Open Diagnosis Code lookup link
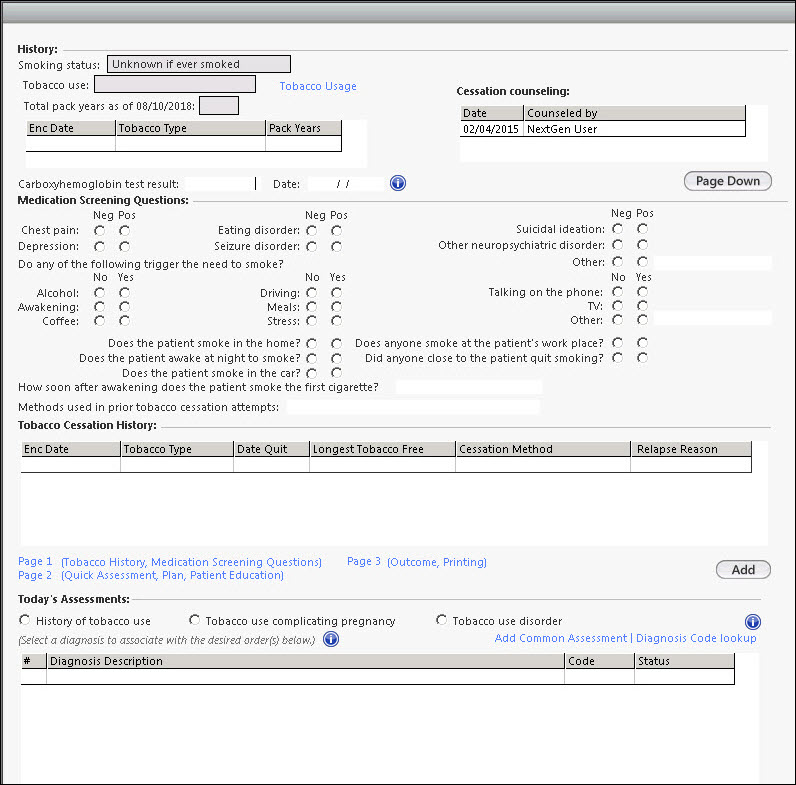The image size is (796, 785). pos(696,638)
